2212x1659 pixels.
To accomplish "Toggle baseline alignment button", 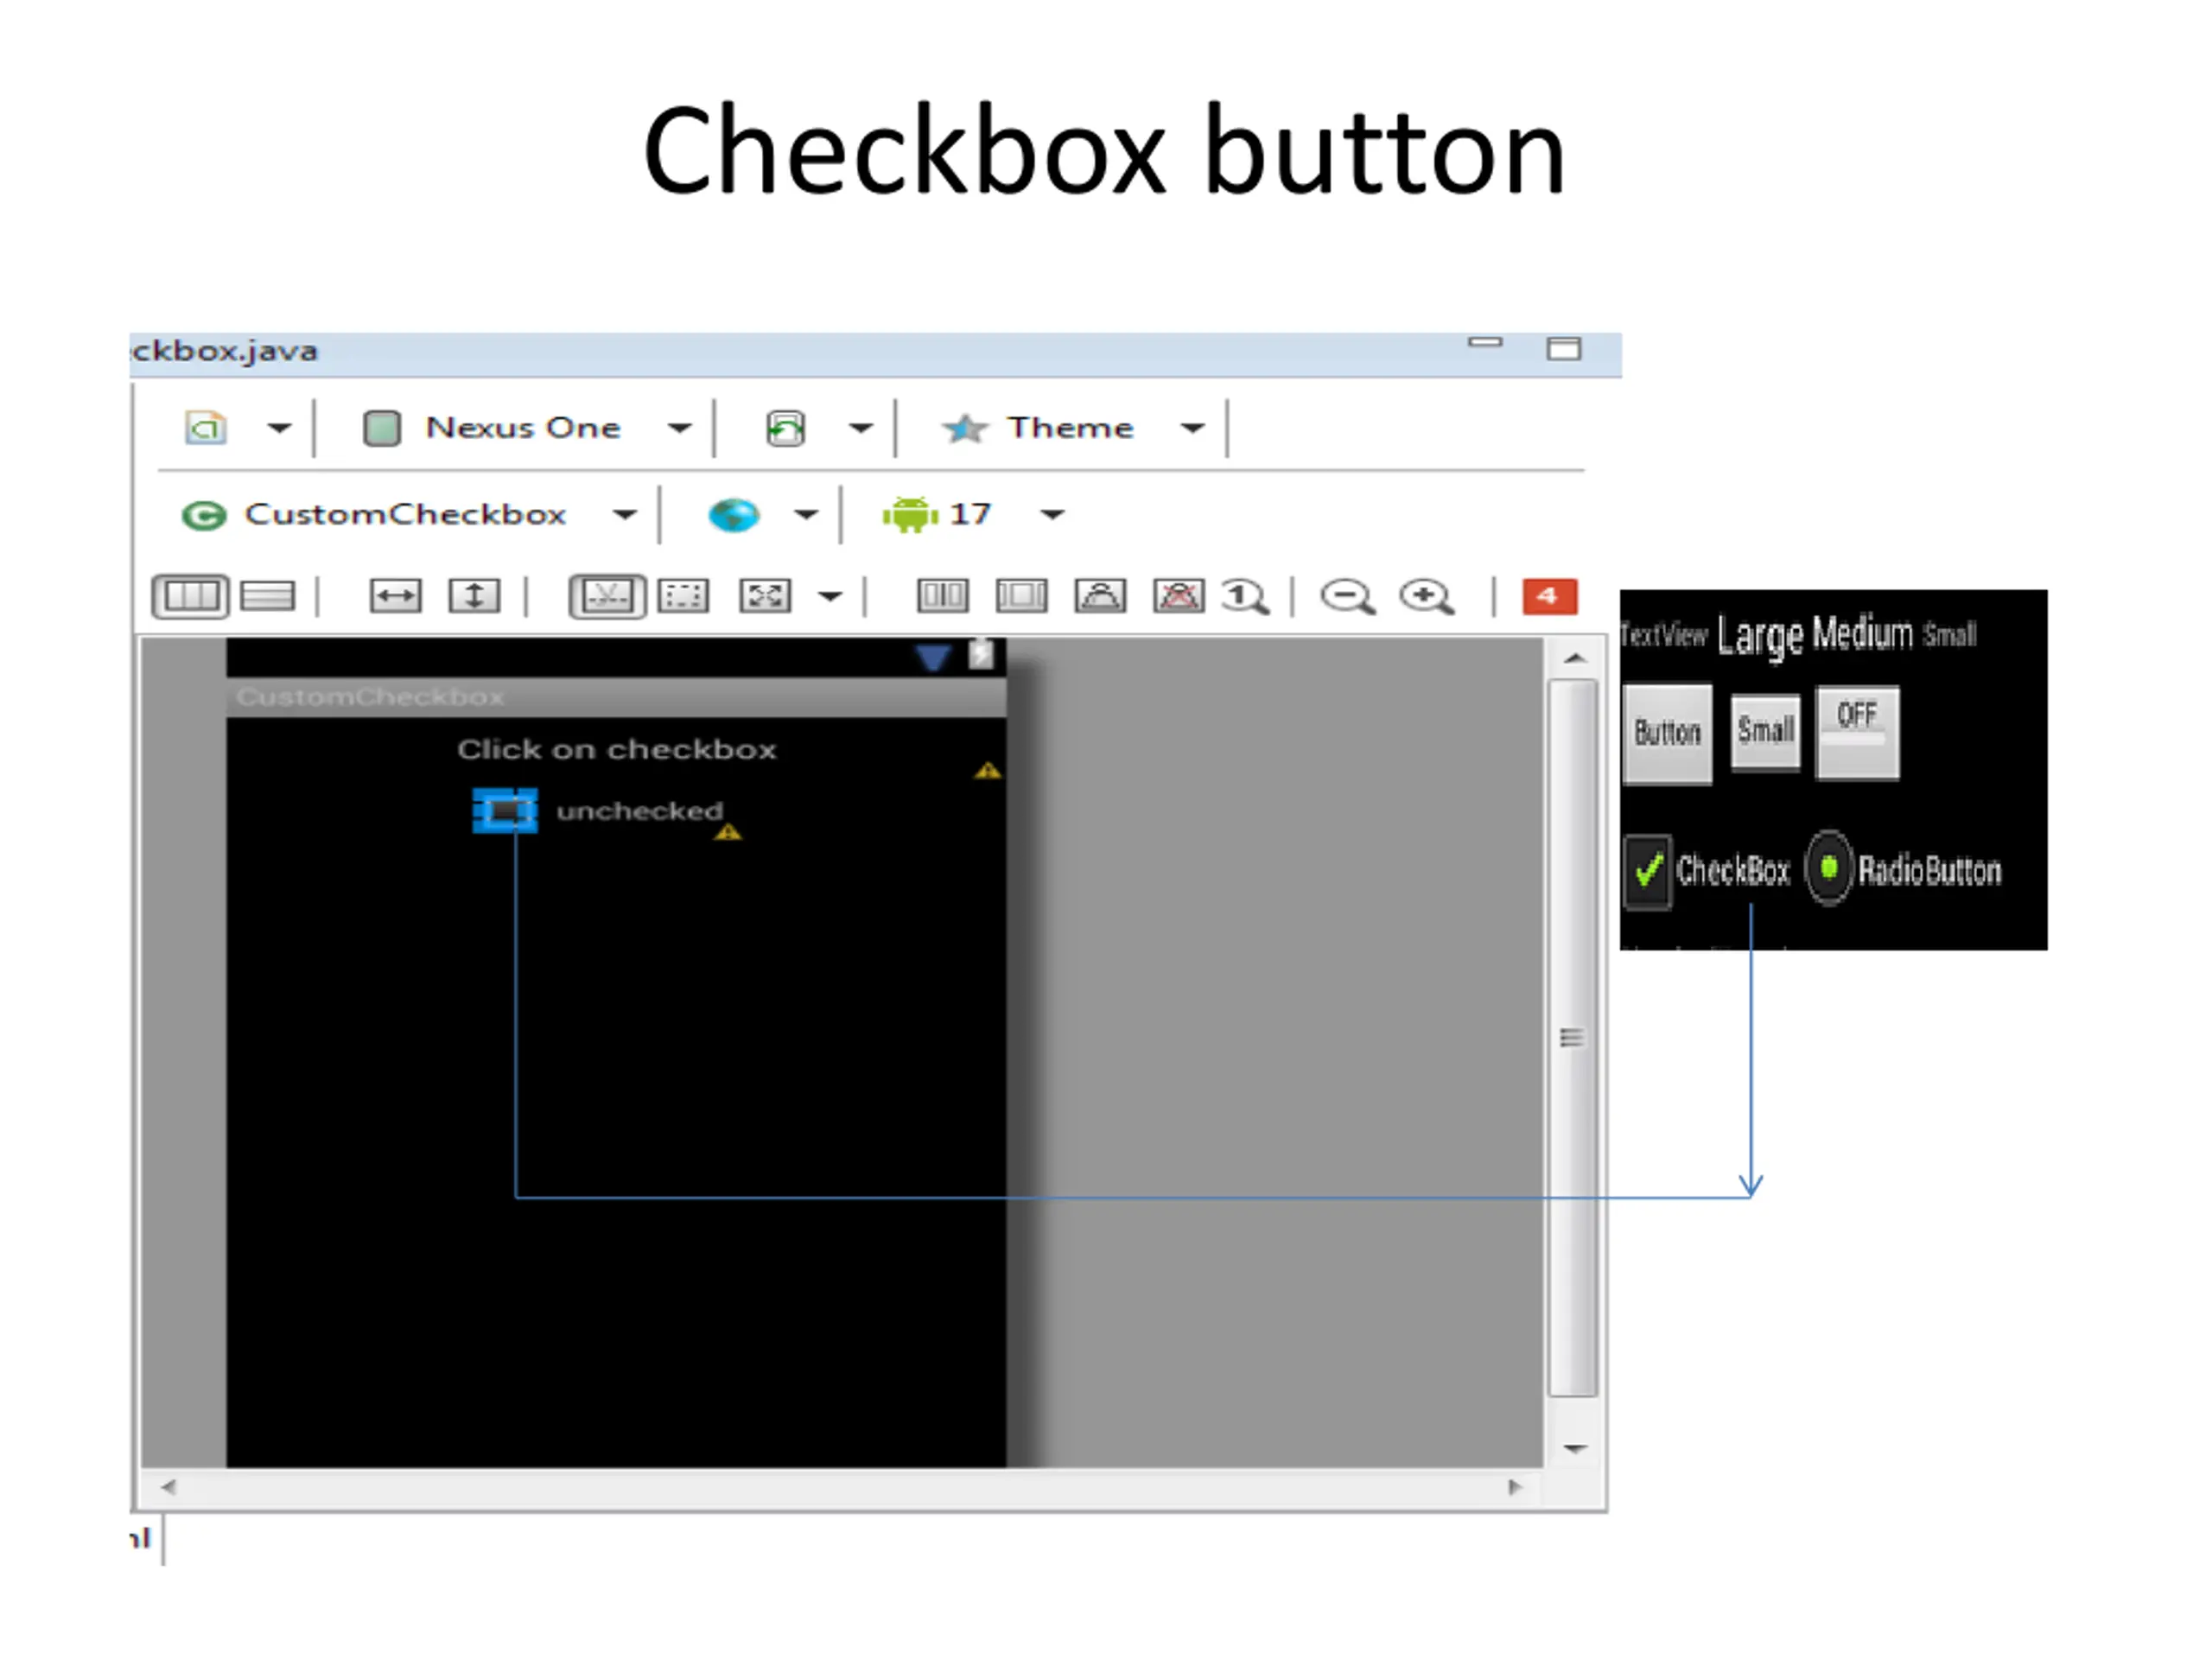I will (x=607, y=596).
